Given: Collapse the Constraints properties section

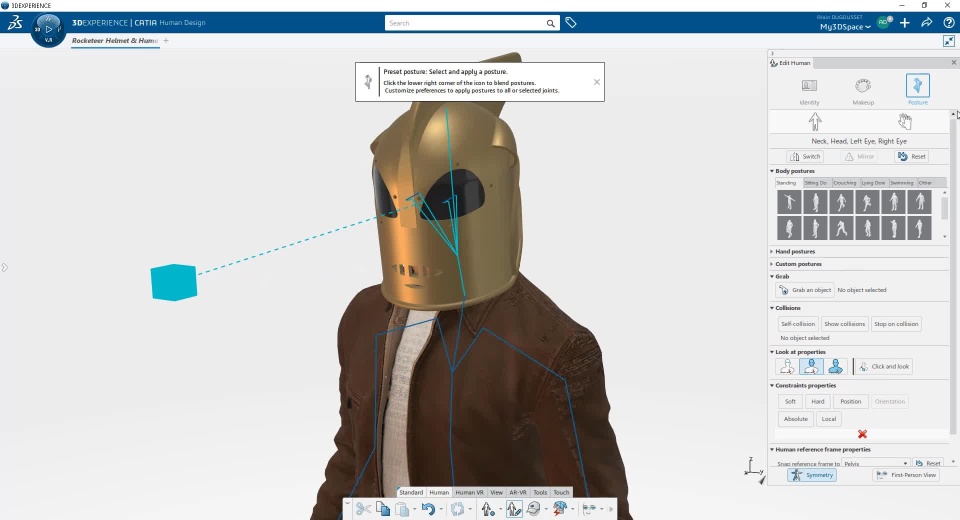Looking at the screenshot, I should coord(772,386).
